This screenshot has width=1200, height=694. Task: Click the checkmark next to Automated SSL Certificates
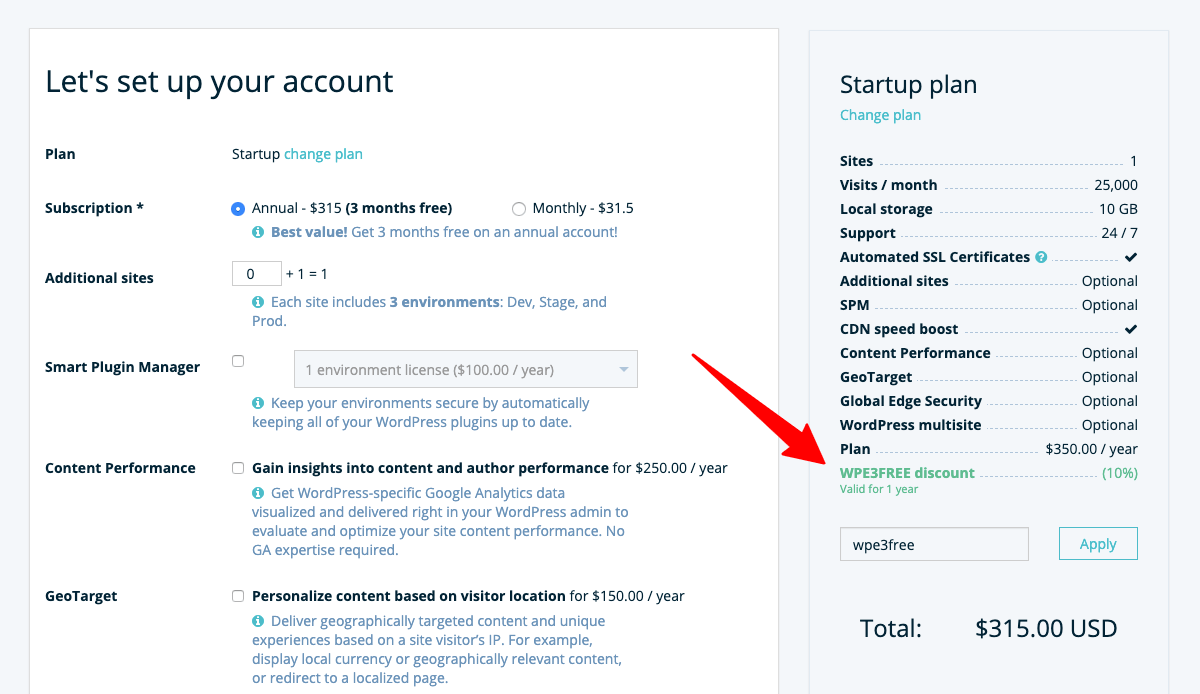pos(1131,256)
